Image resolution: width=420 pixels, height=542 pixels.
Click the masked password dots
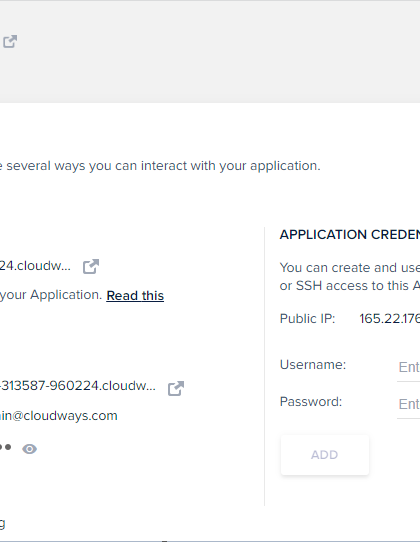coord(6,447)
